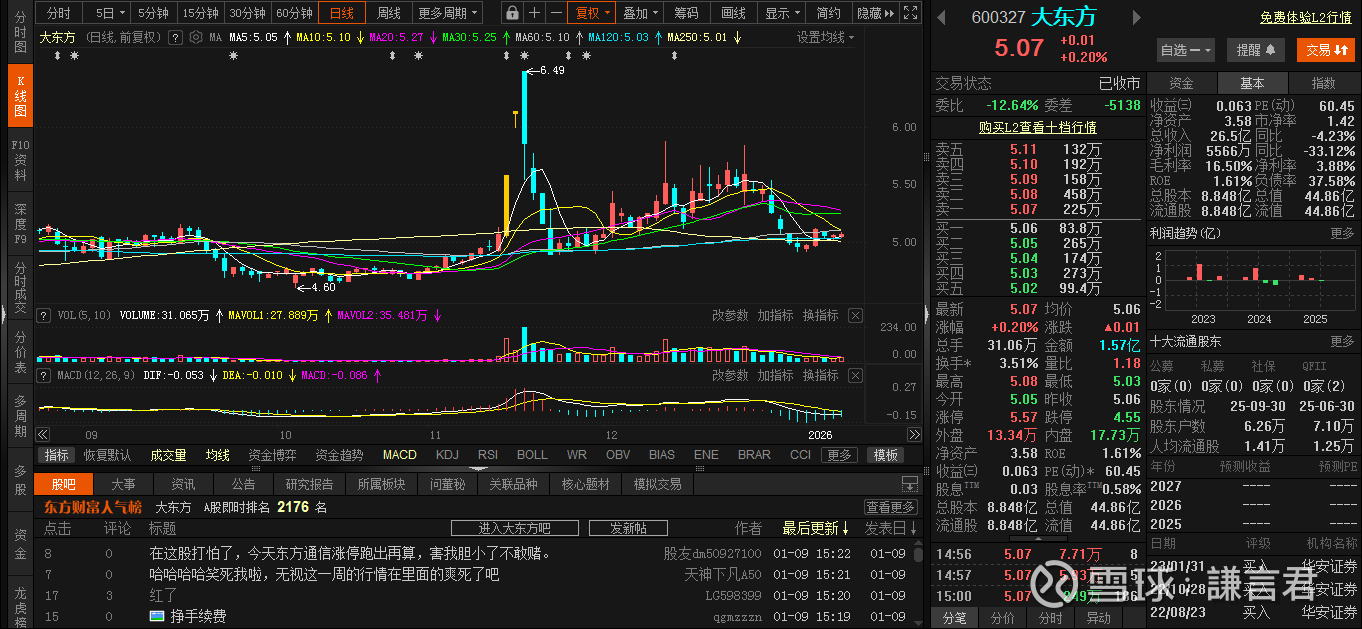The height and width of the screenshot is (629, 1362).
Task: Click 查看更多 button
Action: (891, 507)
